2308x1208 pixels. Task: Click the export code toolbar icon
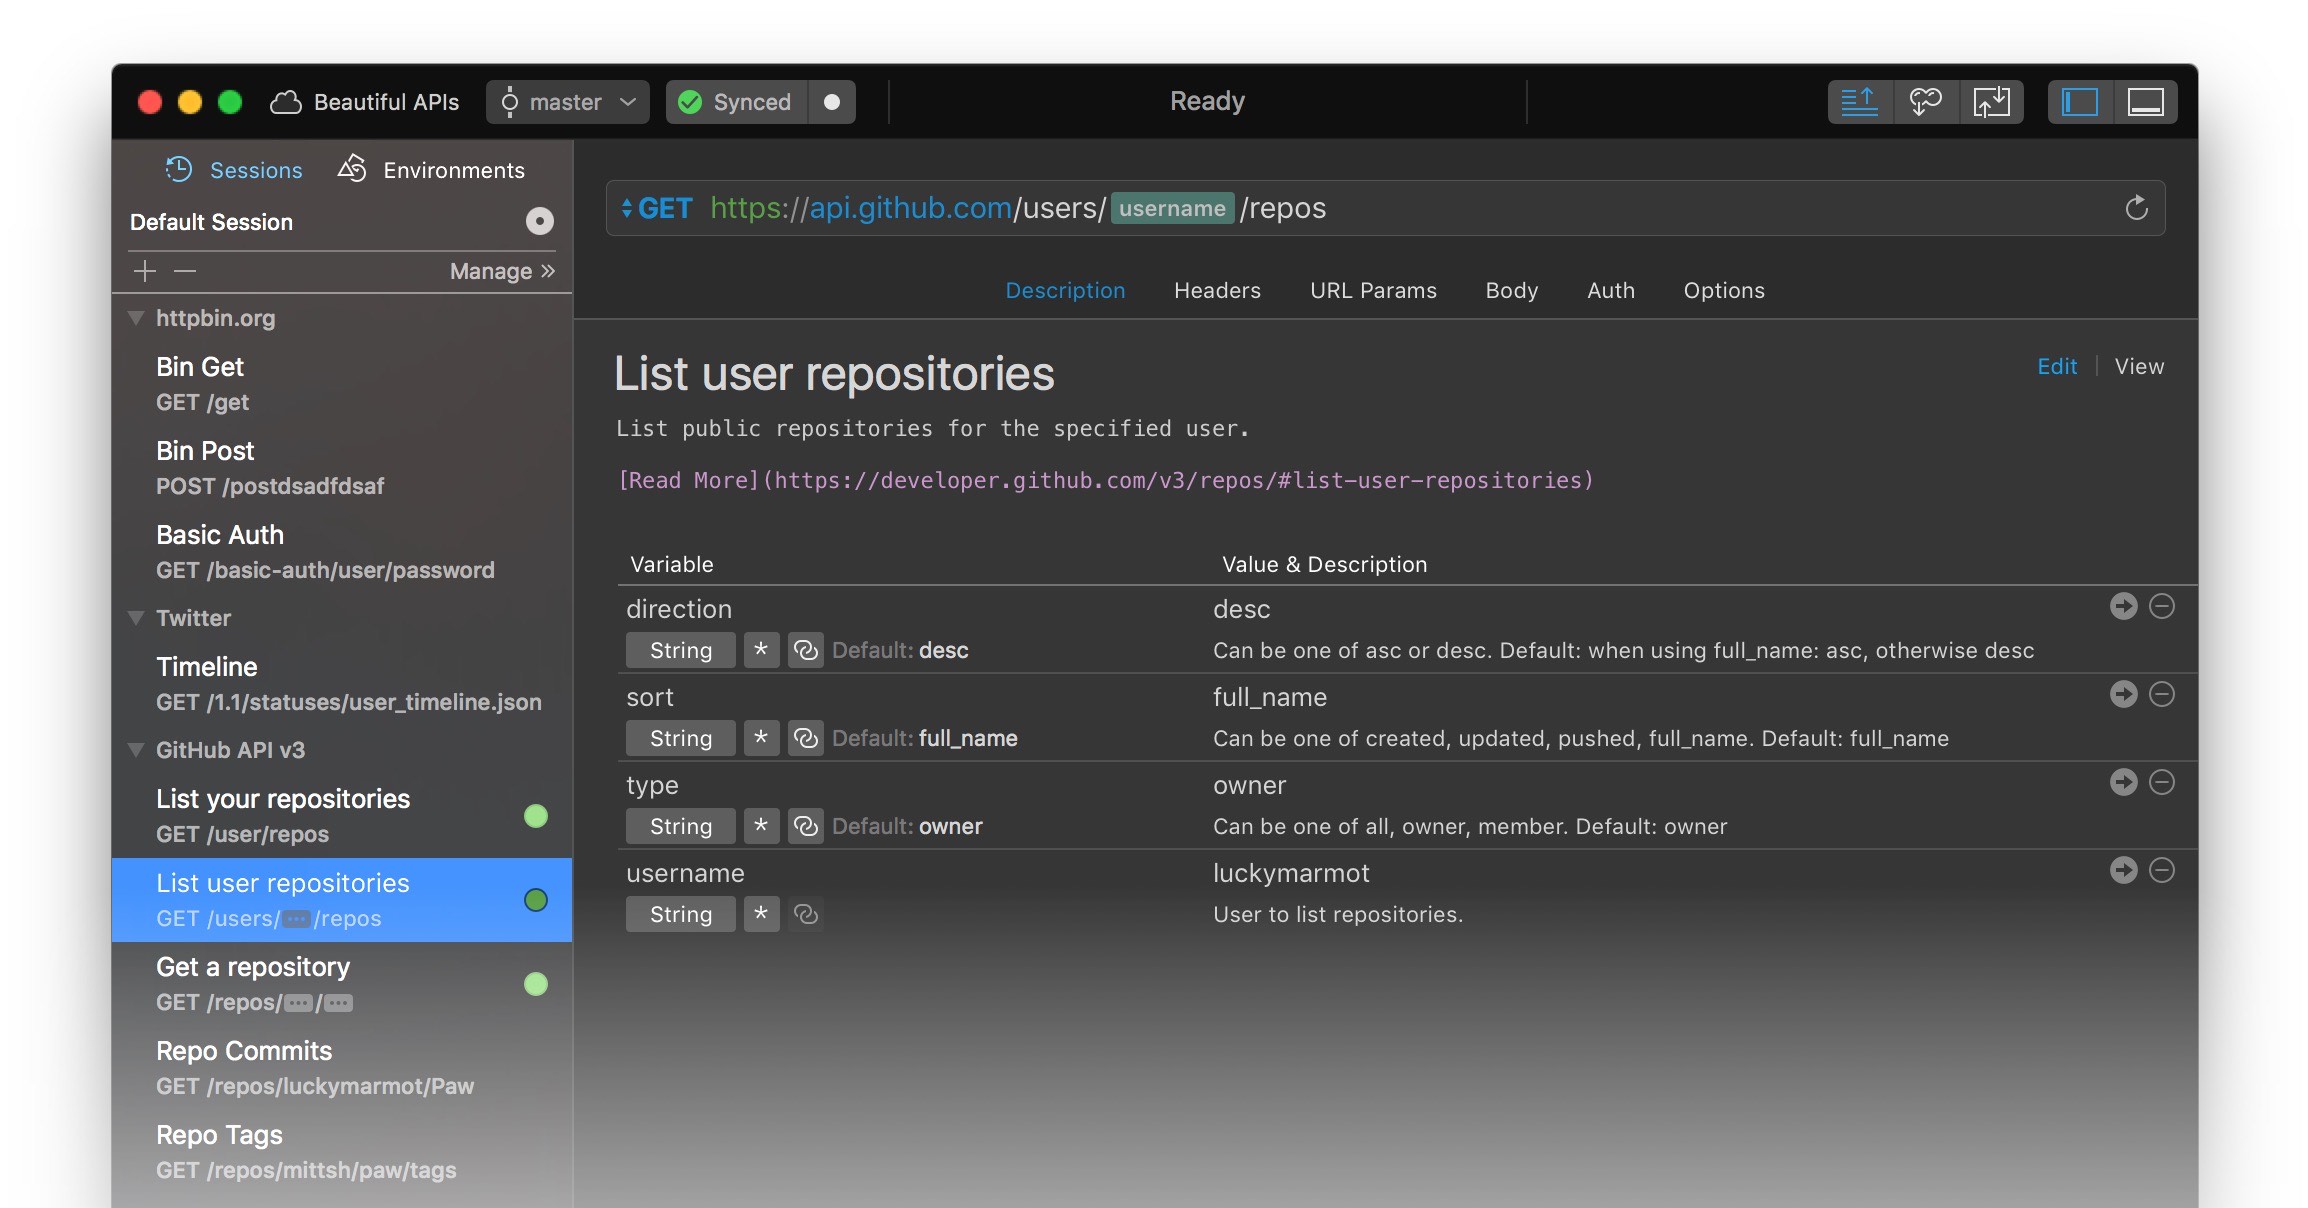[1860, 102]
